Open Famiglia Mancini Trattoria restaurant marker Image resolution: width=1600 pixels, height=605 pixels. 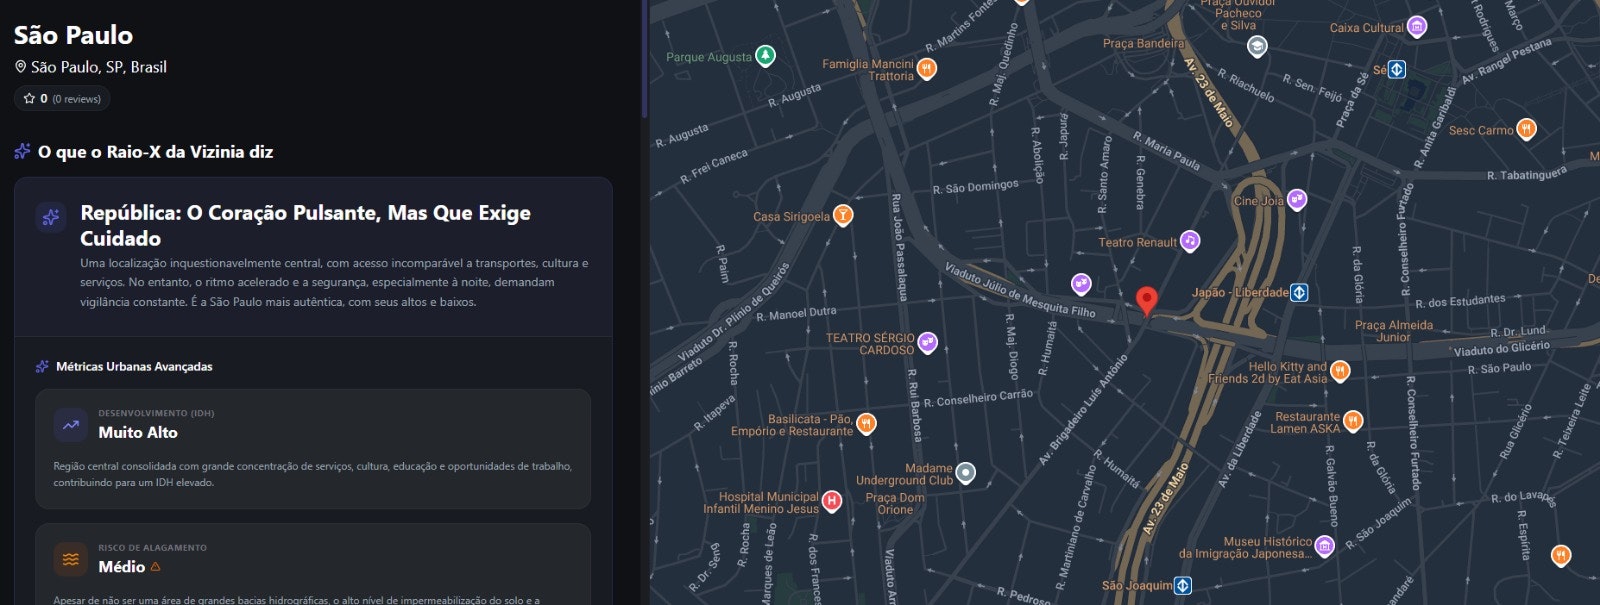[927, 69]
